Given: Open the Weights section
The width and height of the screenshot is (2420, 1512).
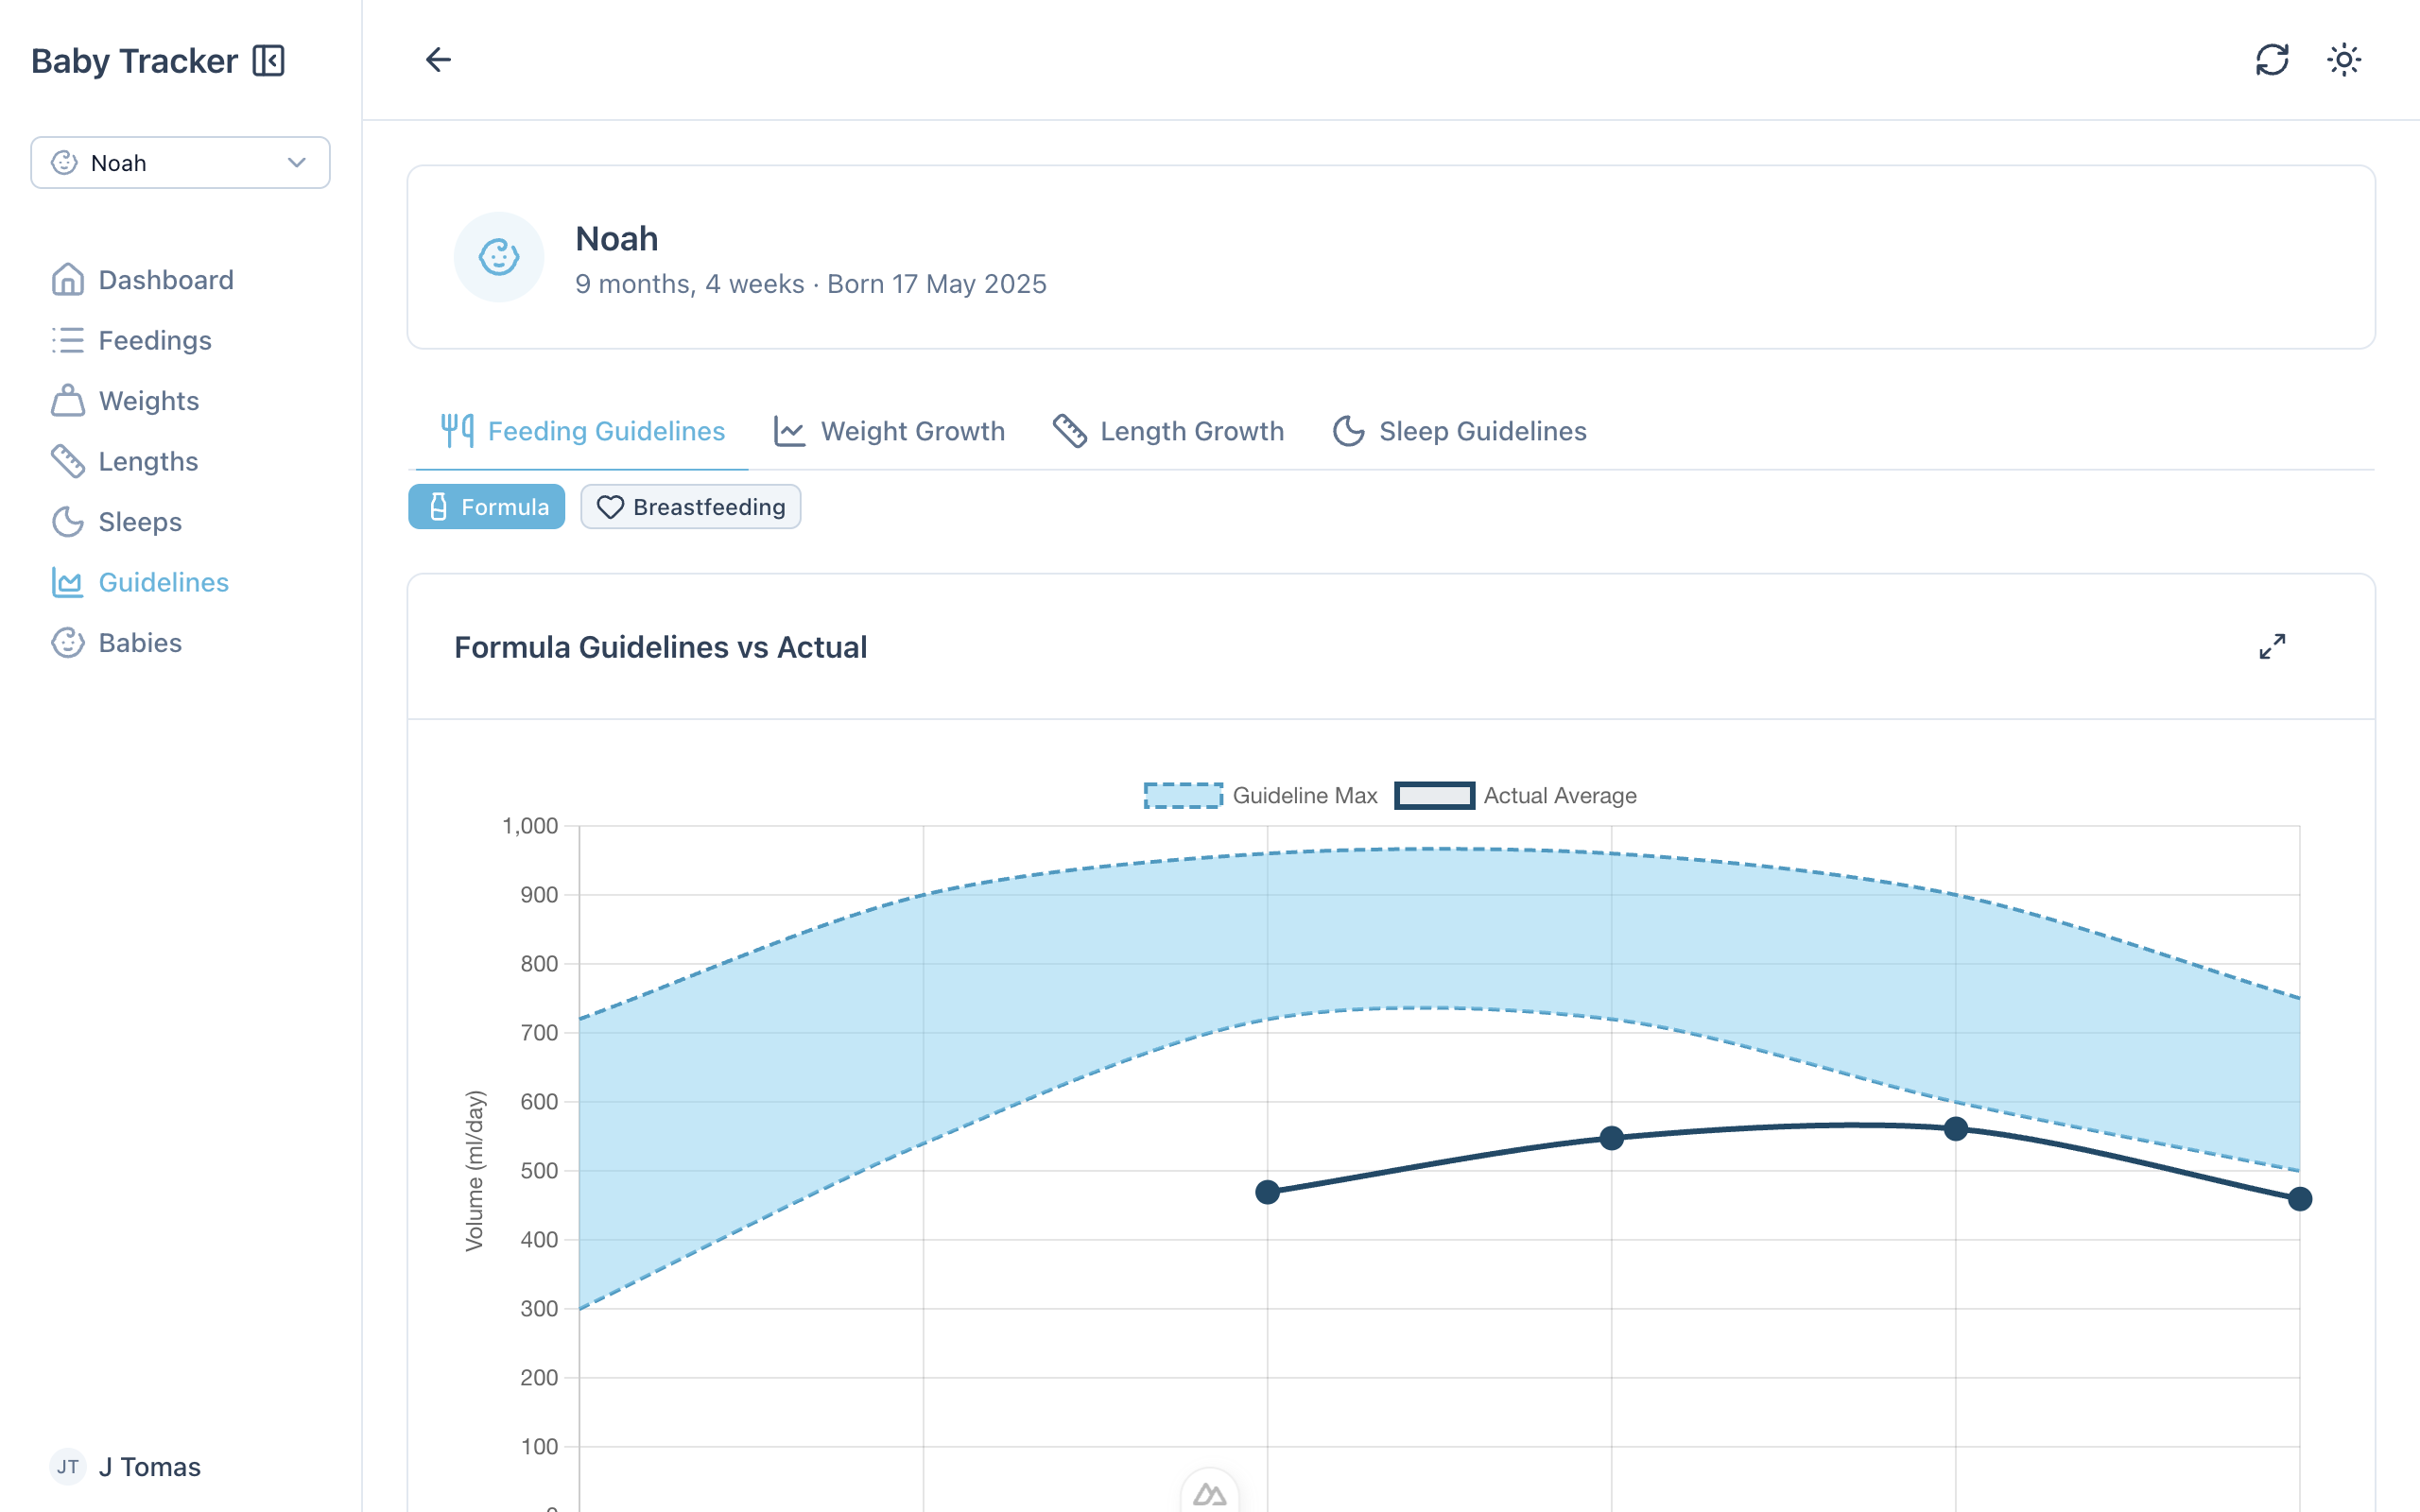Looking at the screenshot, I should pyautogui.click(x=148, y=400).
